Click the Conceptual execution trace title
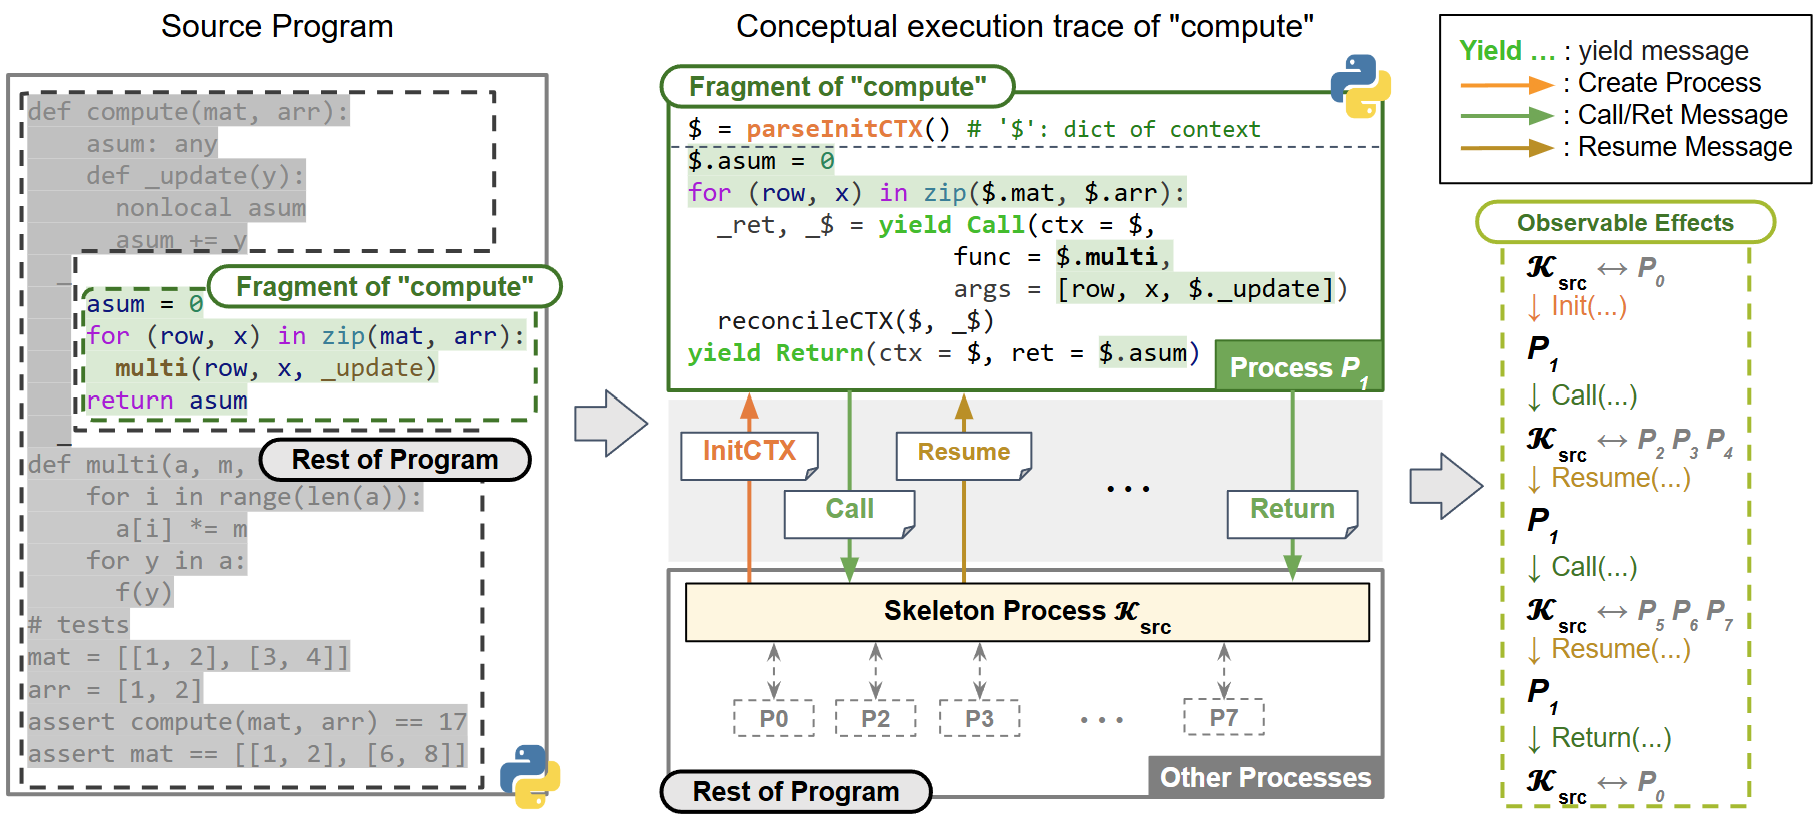The height and width of the screenshot is (814, 1816). (x=1025, y=27)
